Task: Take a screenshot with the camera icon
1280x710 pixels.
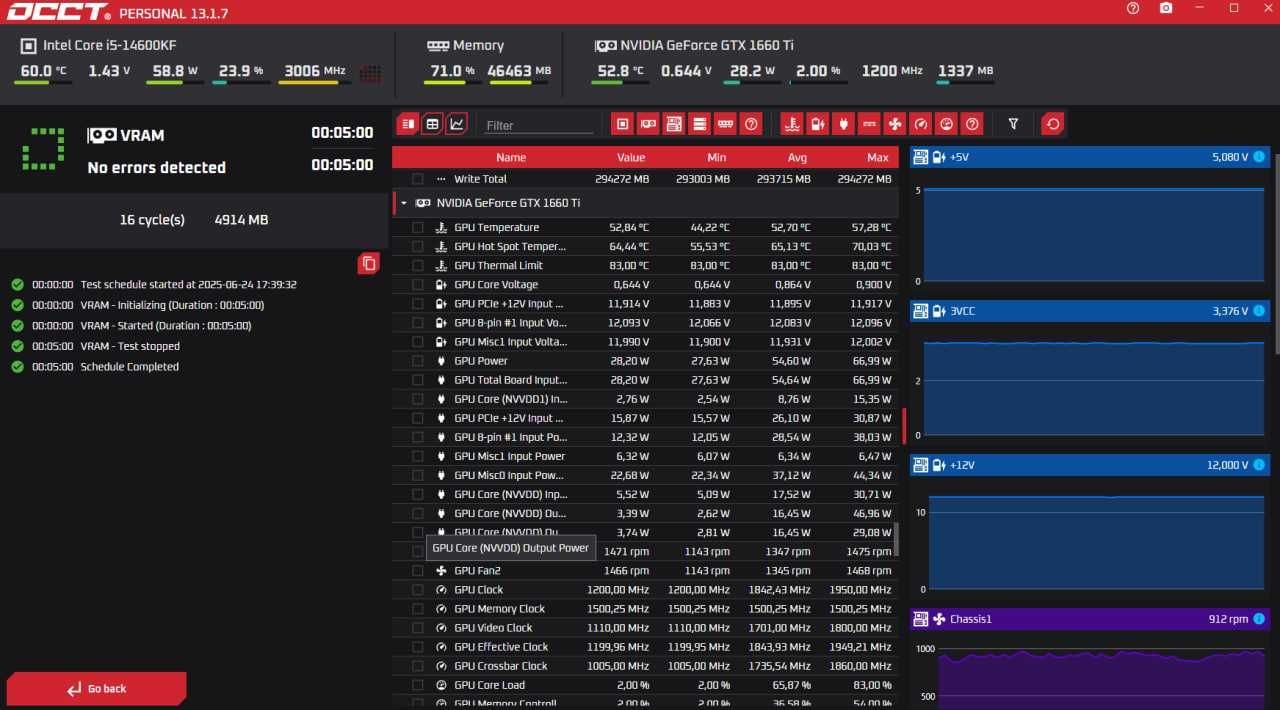Action: pyautogui.click(x=1166, y=8)
